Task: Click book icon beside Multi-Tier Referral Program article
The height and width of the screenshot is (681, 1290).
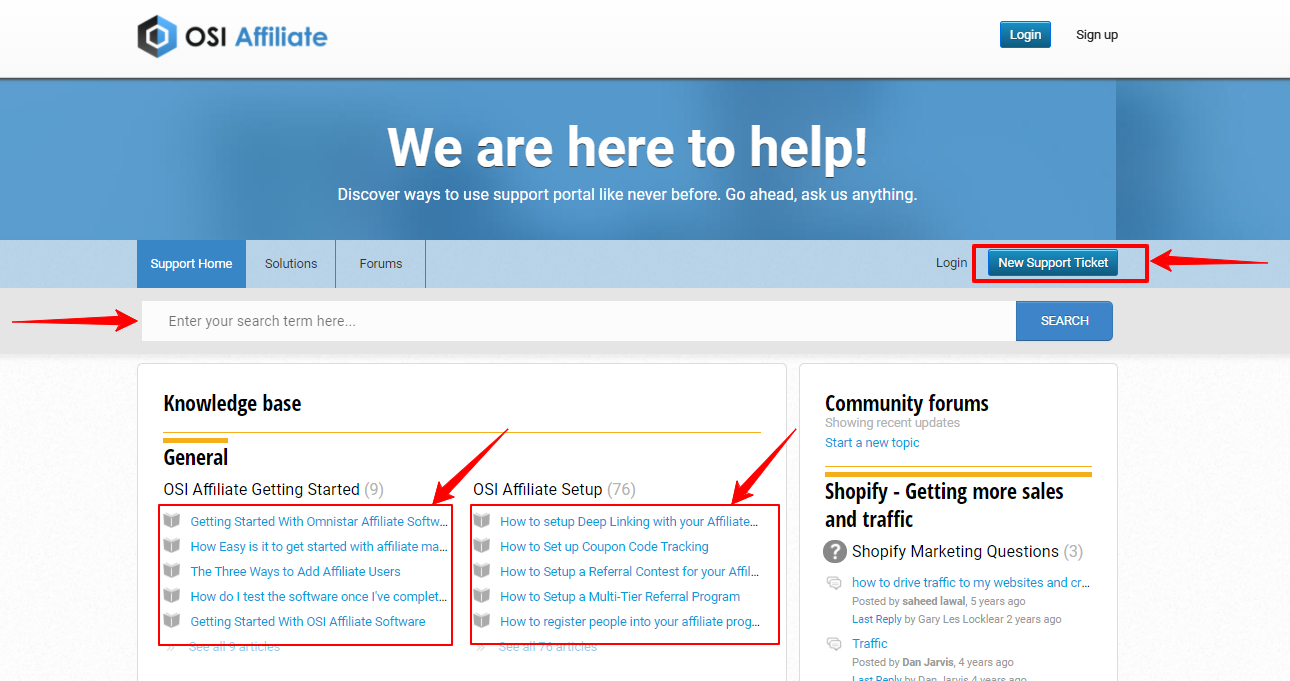Action: pos(482,596)
